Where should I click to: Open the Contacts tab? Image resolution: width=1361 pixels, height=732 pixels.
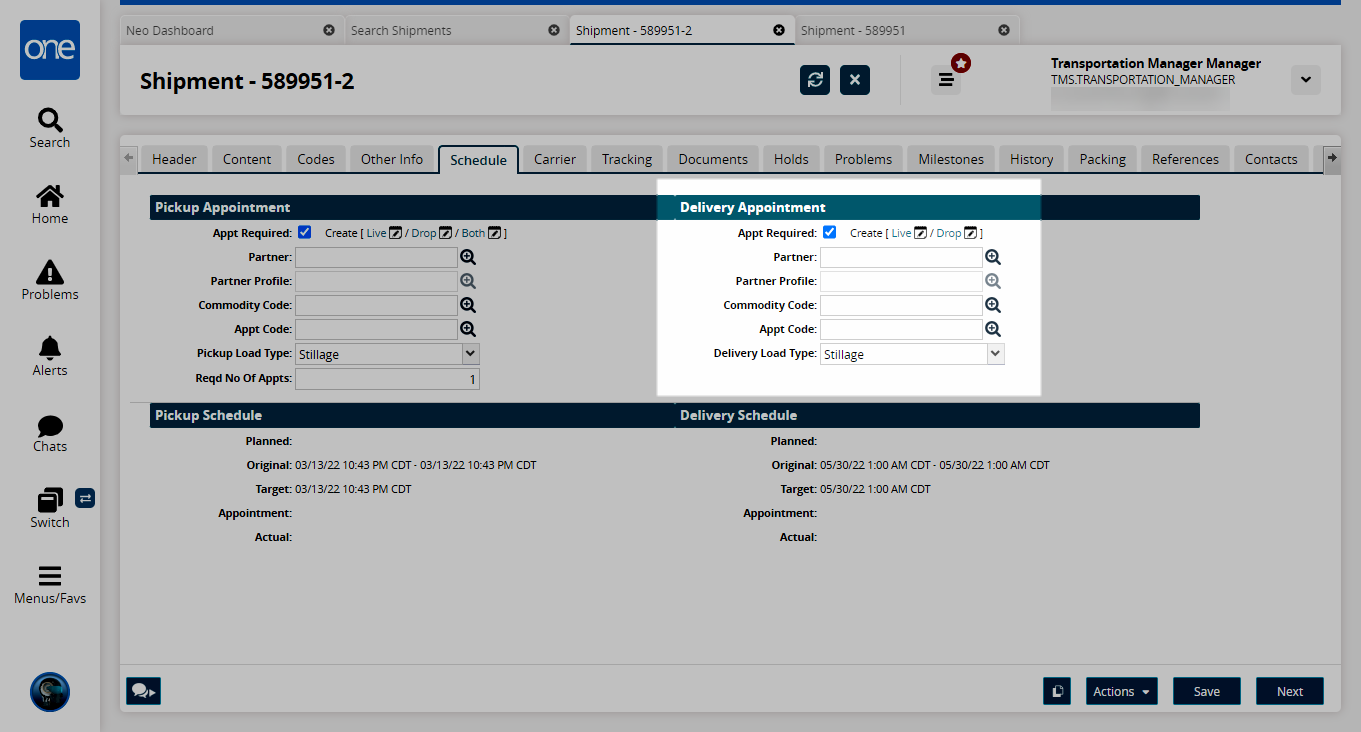click(x=1271, y=159)
